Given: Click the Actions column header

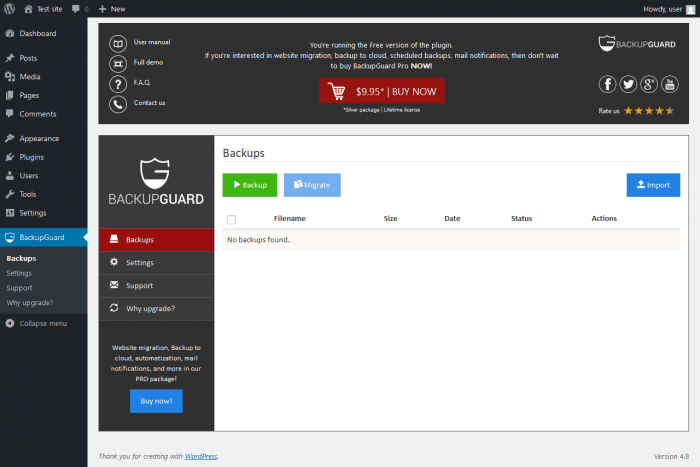Looking at the screenshot, I should pyautogui.click(x=604, y=218).
